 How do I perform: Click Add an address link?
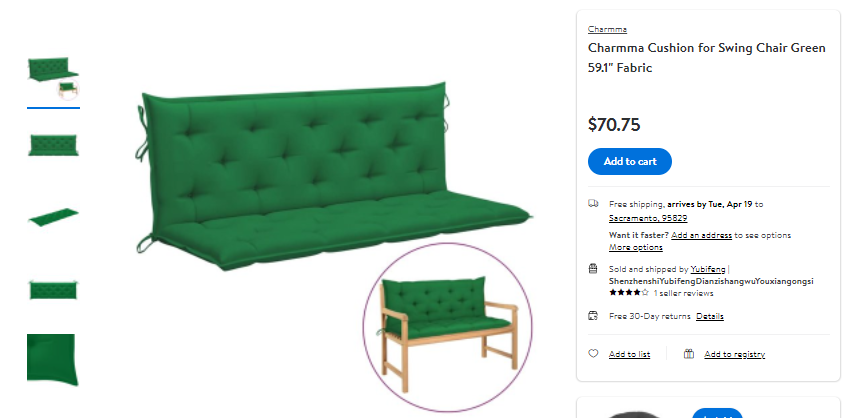pyautogui.click(x=701, y=235)
